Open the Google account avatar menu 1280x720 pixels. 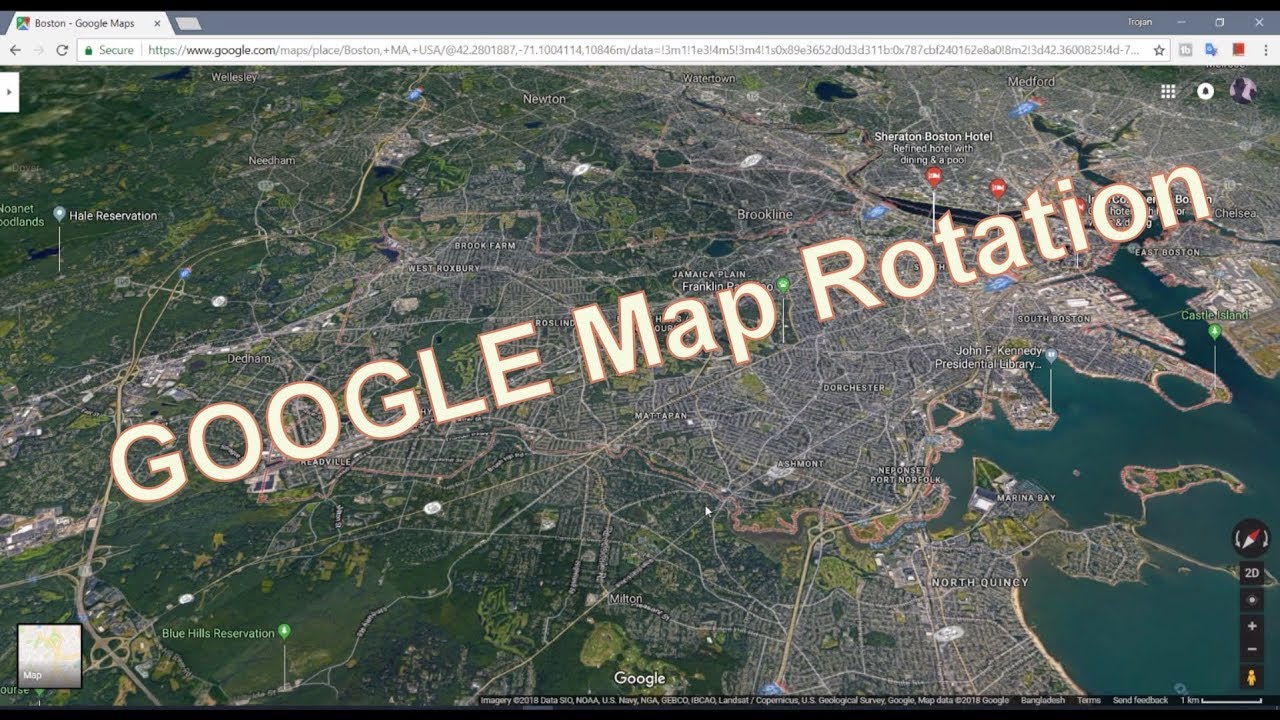[1243, 91]
